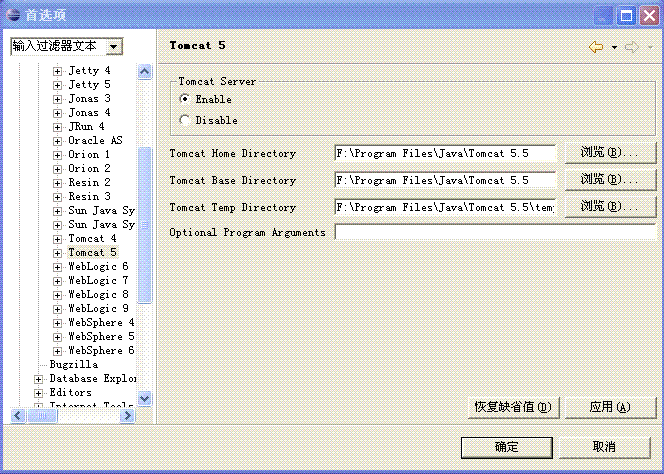Select the Disable radio button
The image size is (664, 474).
pyautogui.click(x=184, y=120)
